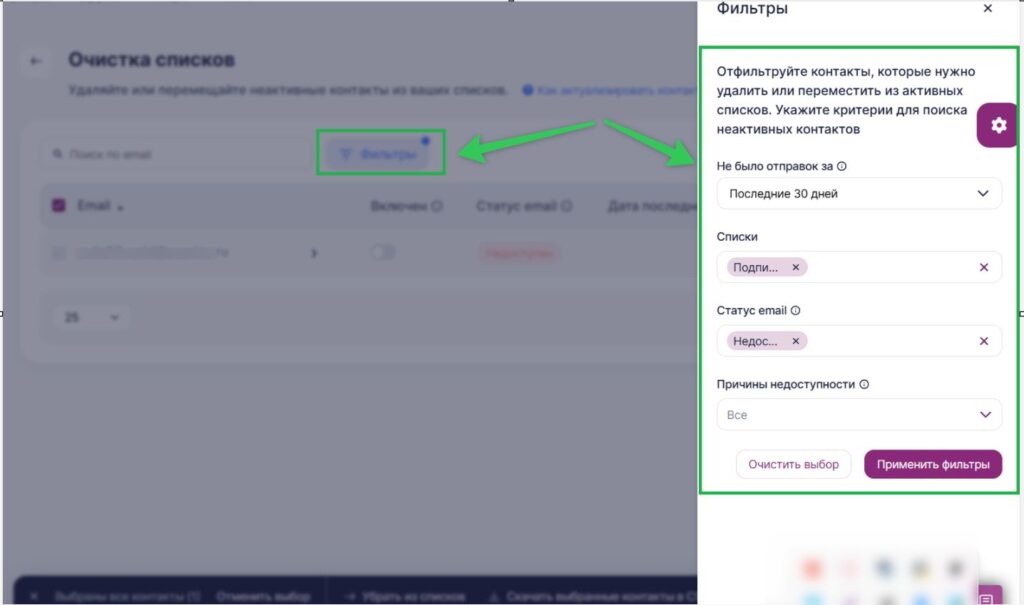Click the Очистить выбор button
The image size is (1024, 605).
point(793,465)
